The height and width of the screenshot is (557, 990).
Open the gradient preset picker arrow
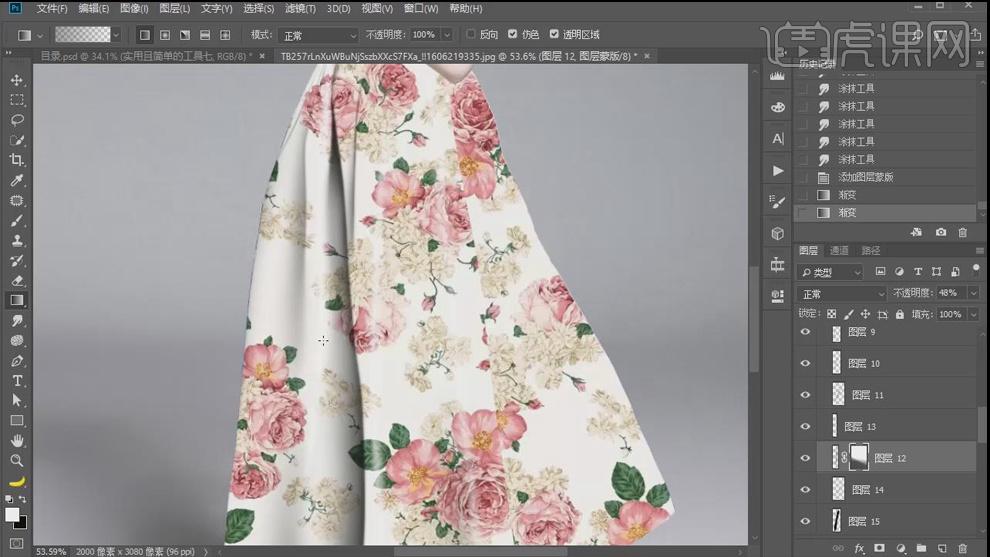(x=116, y=35)
